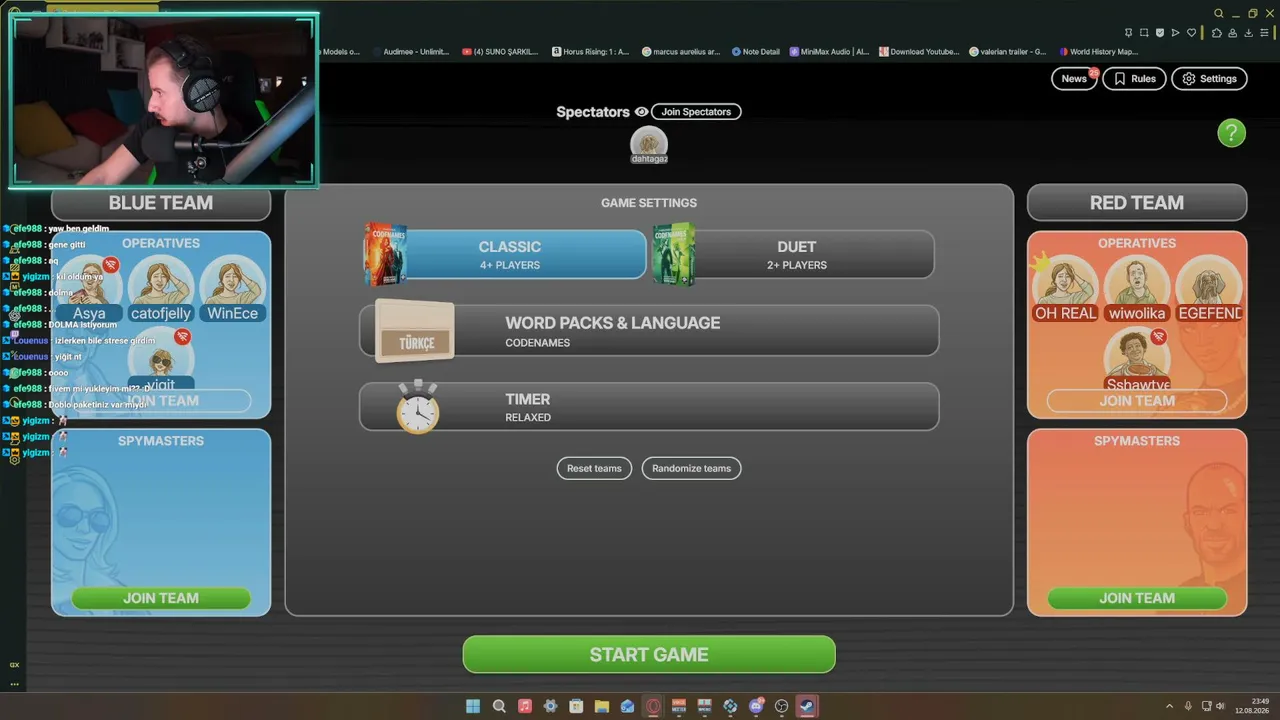
Task: Open the Note Detail bookmark
Action: point(755,52)
